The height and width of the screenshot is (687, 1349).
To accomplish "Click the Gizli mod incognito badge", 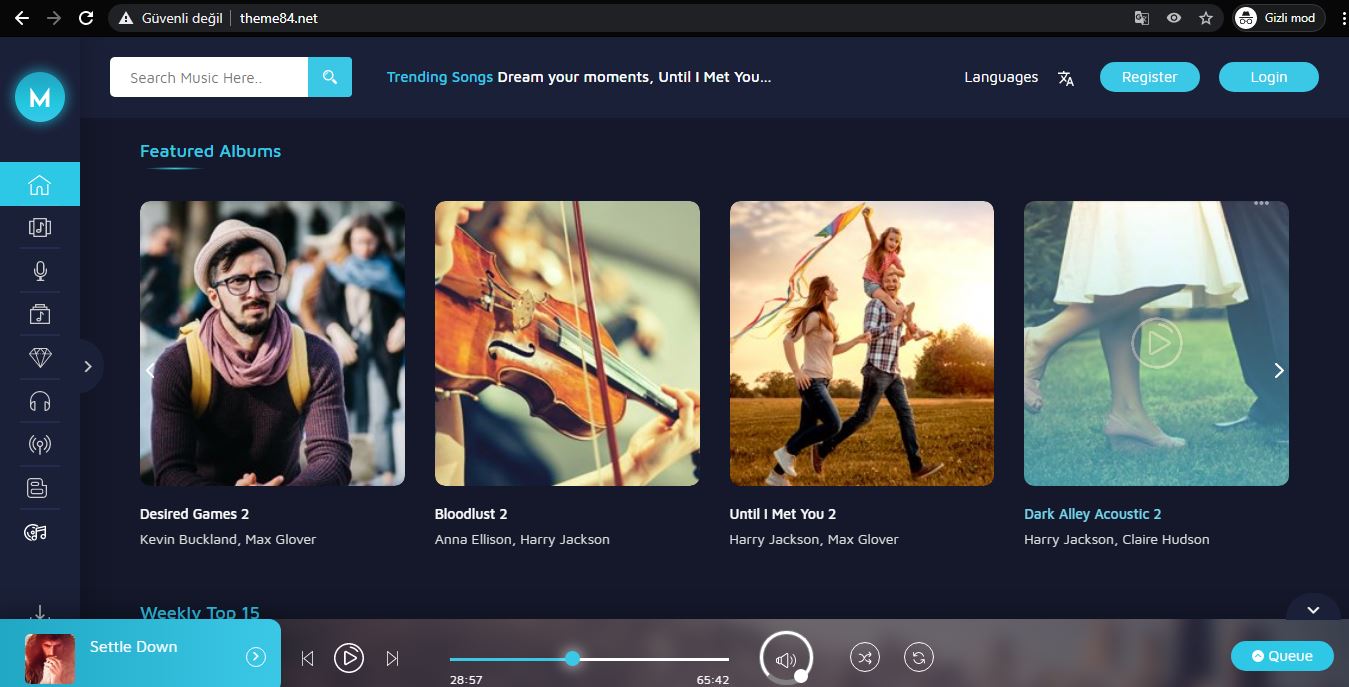I will coord(1279,18).
